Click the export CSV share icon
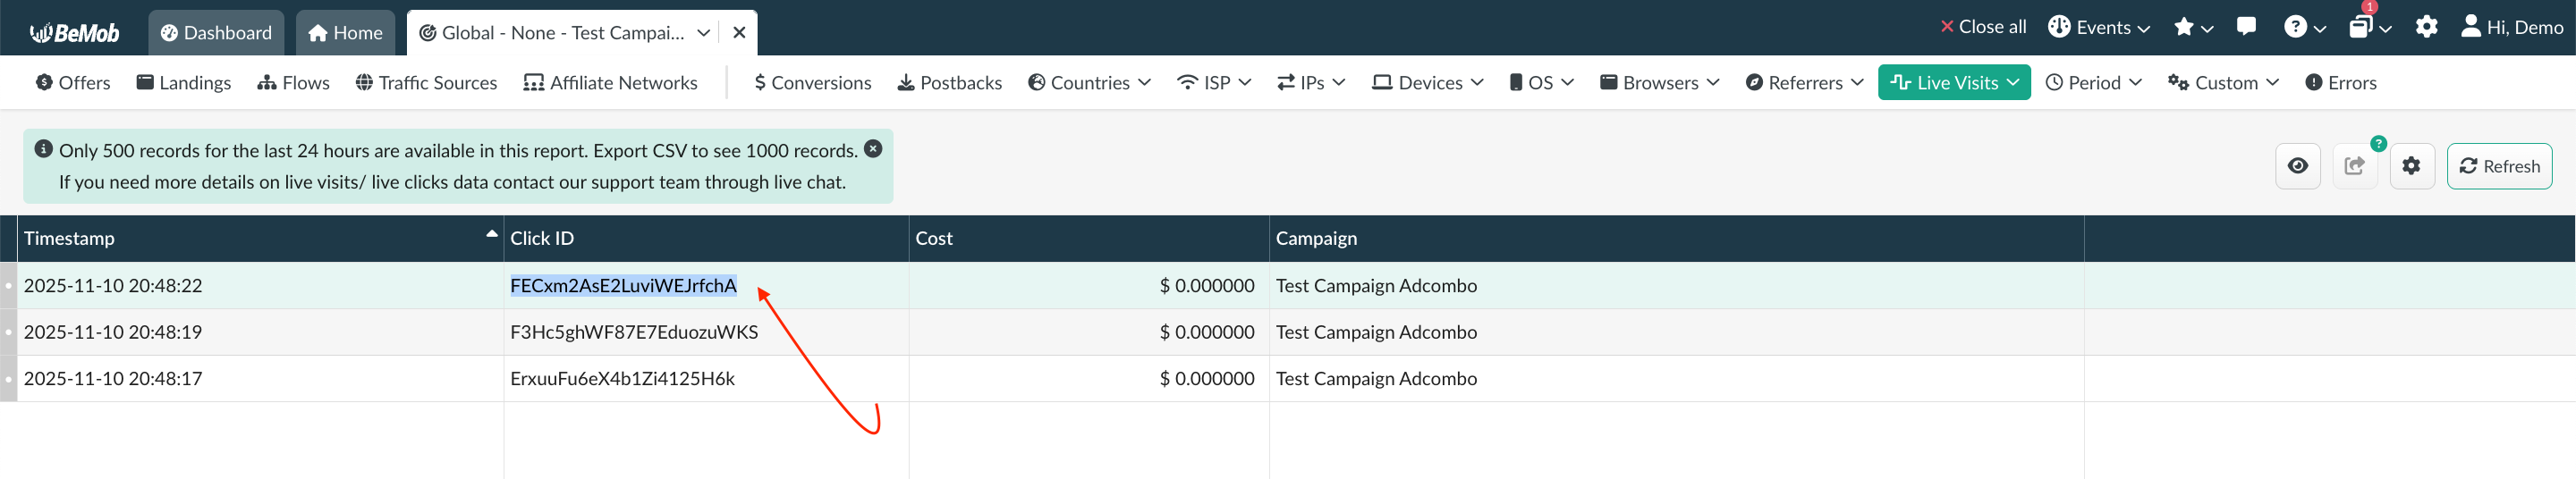 (2354, 166)
